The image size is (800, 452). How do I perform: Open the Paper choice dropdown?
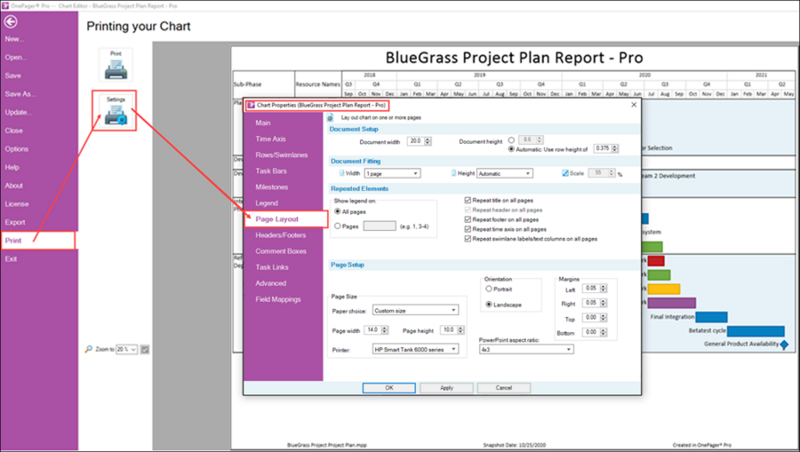click(x=415, y=310)
